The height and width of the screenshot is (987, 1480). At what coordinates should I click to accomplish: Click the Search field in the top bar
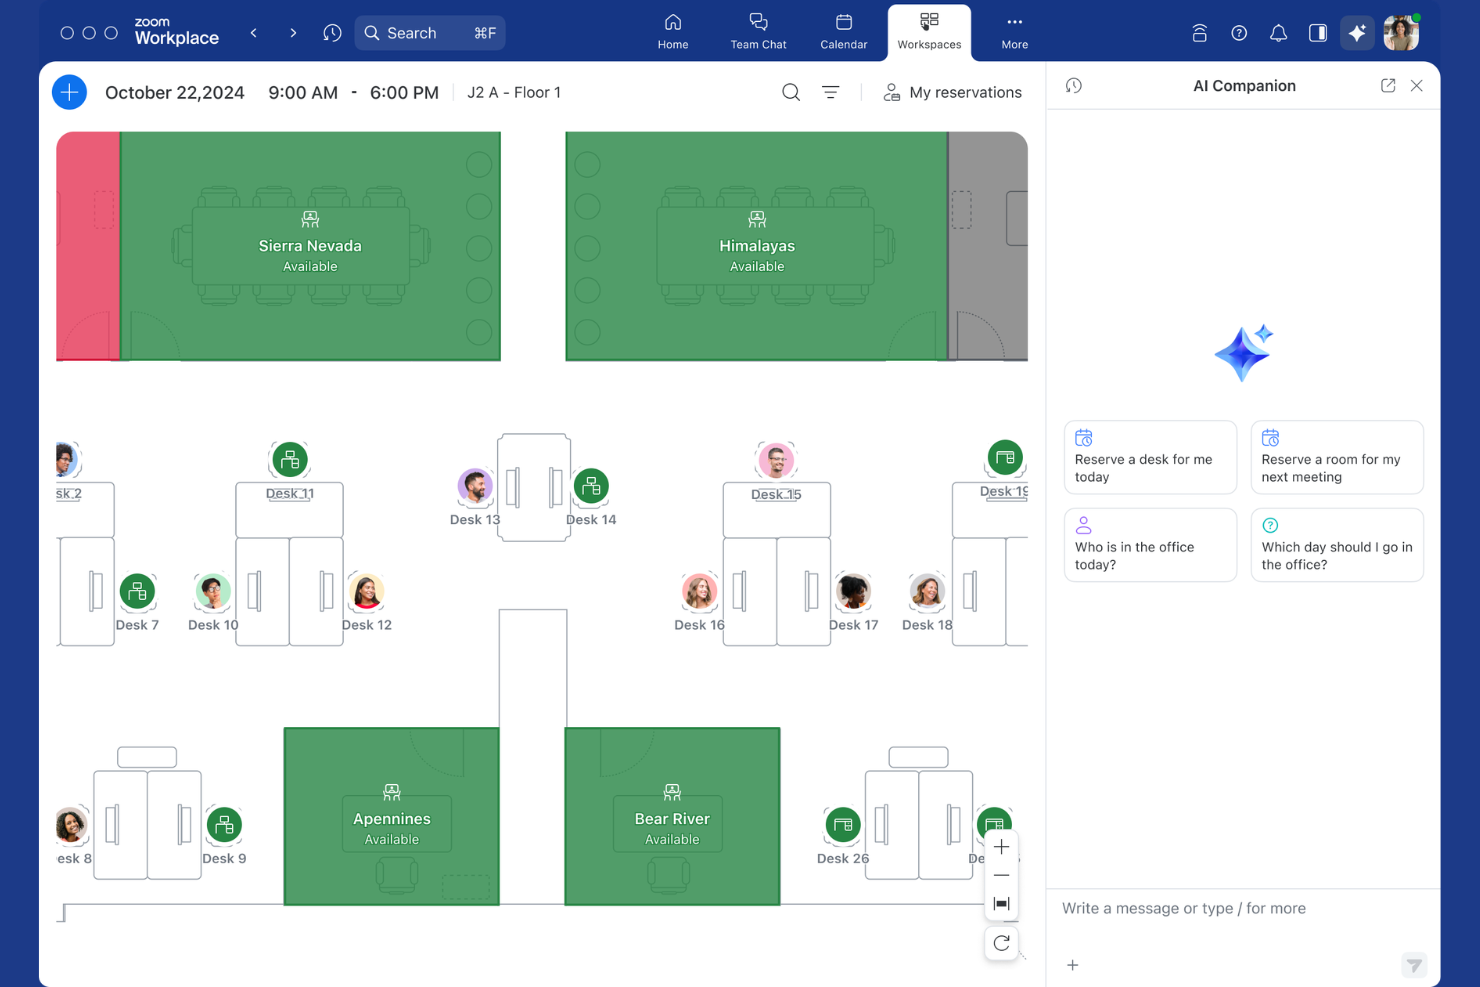tap(430, 33)
